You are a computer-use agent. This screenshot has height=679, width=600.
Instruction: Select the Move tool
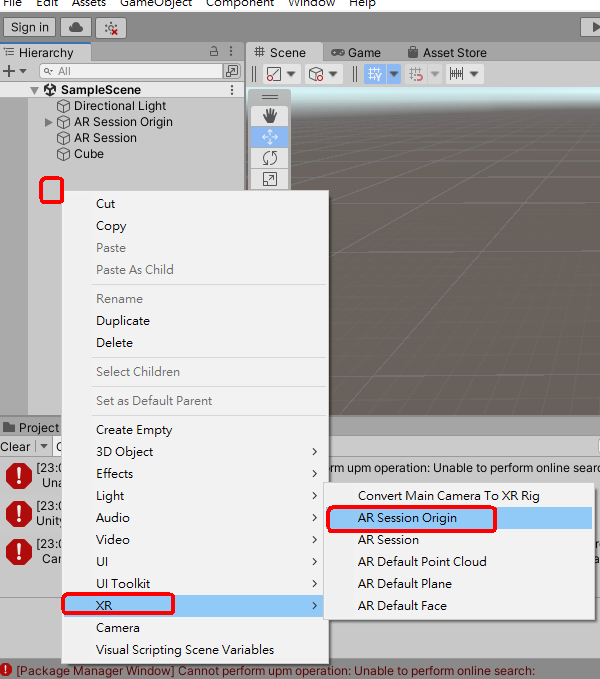(270, 137)
